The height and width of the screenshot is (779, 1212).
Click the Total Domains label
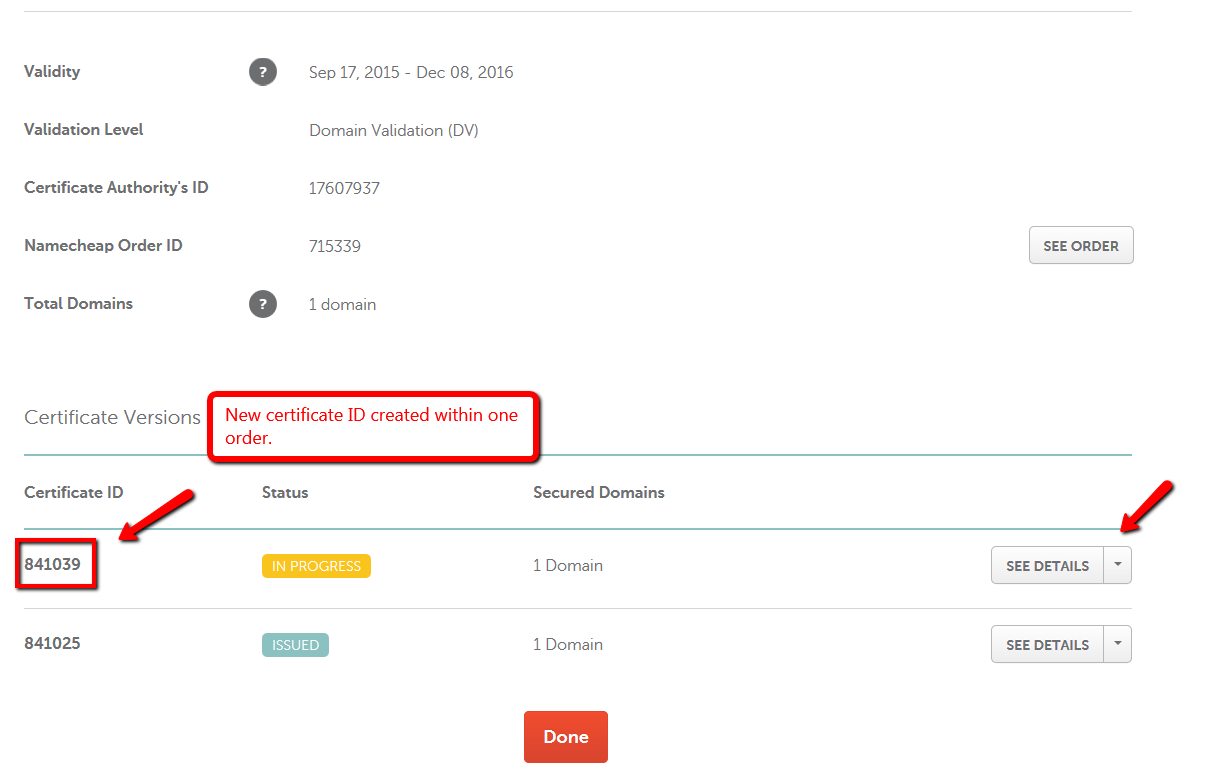pyautogui.click(x=78, y=303)
